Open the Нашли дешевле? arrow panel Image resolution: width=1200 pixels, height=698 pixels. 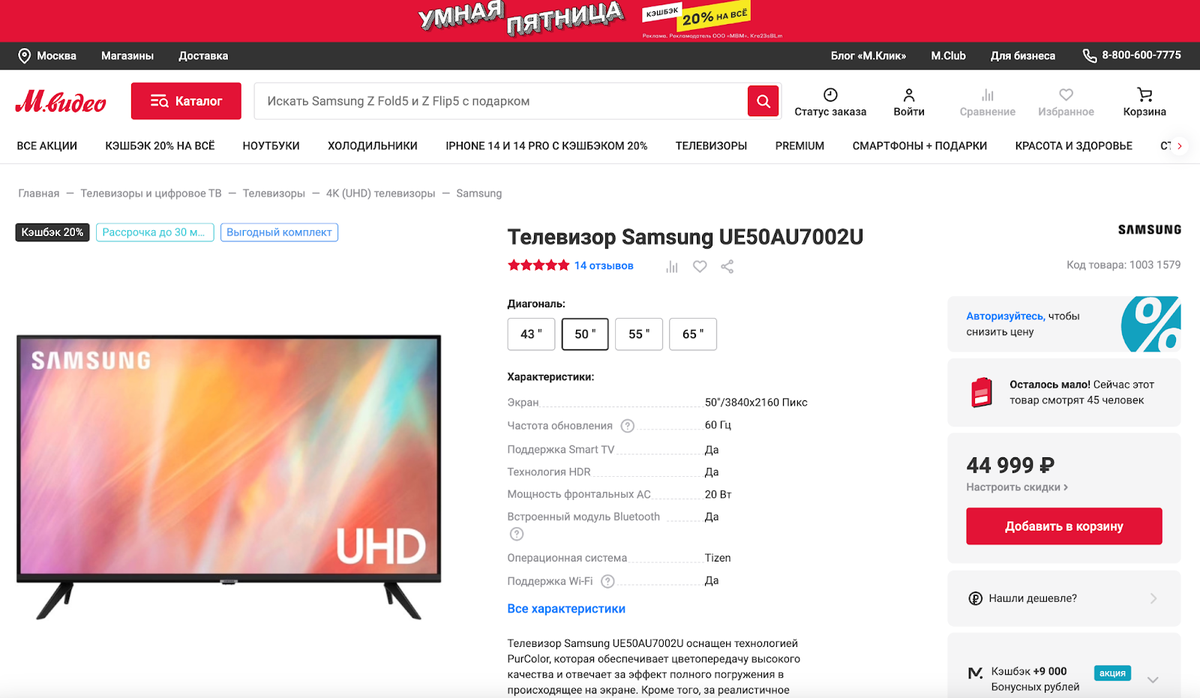pos(1152,598)
